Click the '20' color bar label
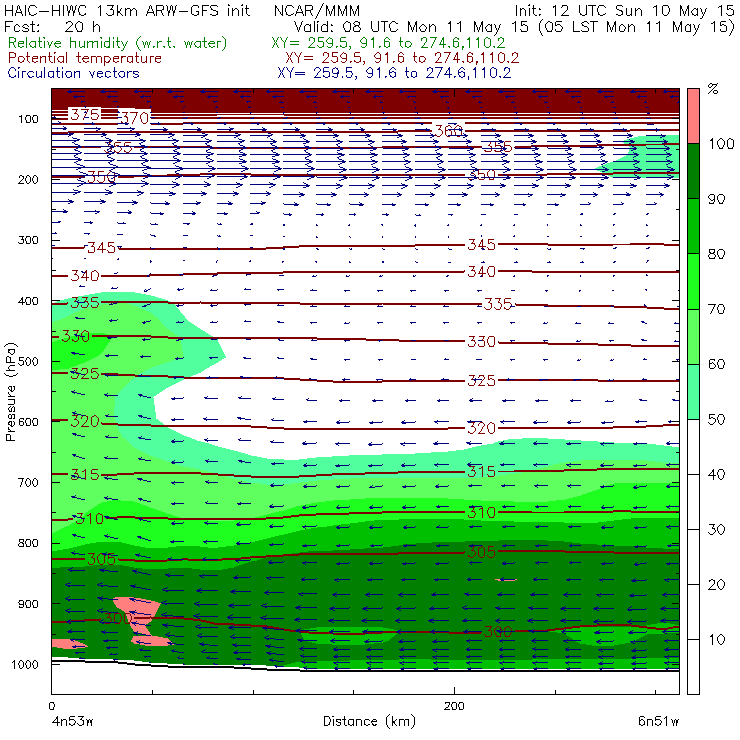 click(716, 585)
